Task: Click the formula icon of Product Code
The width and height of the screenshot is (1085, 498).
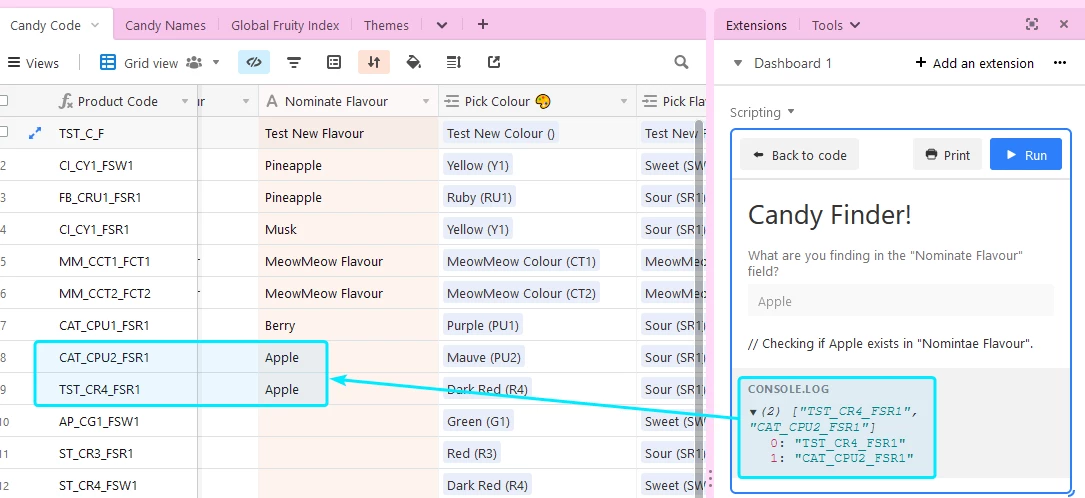Action: [x=66, y=102]
